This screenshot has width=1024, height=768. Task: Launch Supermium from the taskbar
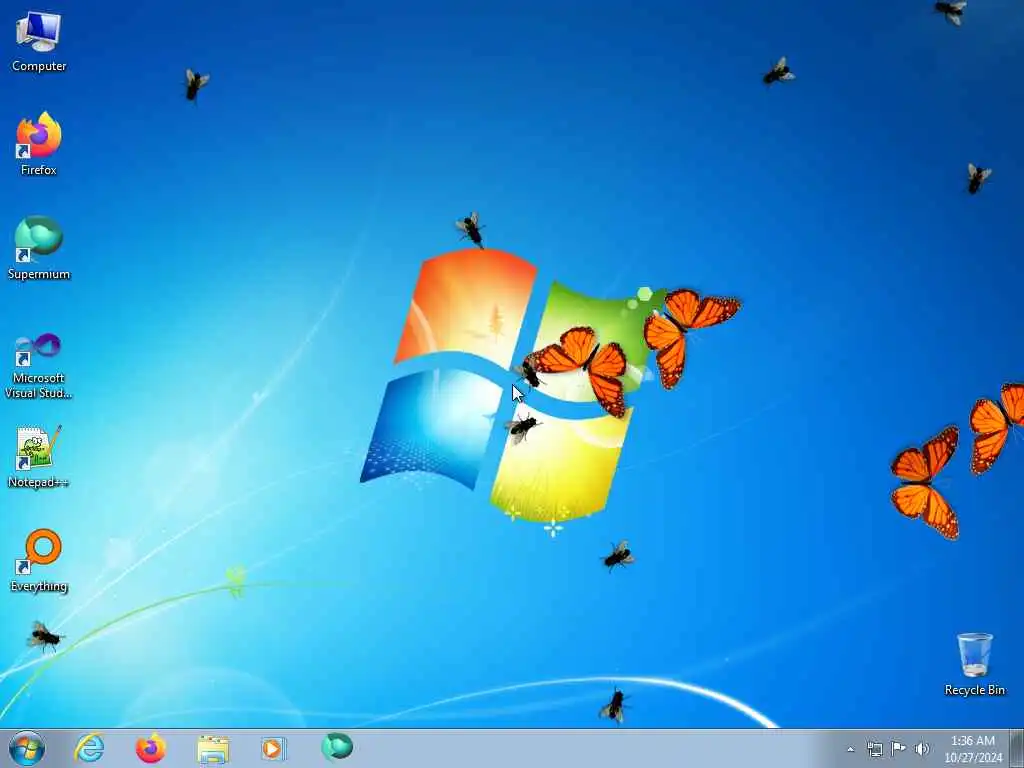(x=336, y=748)
